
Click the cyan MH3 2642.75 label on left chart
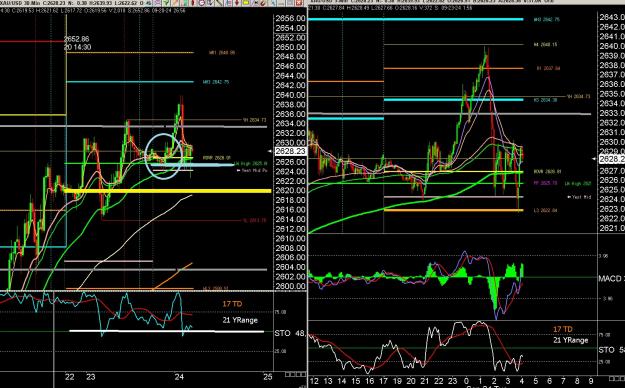(216, 82)
